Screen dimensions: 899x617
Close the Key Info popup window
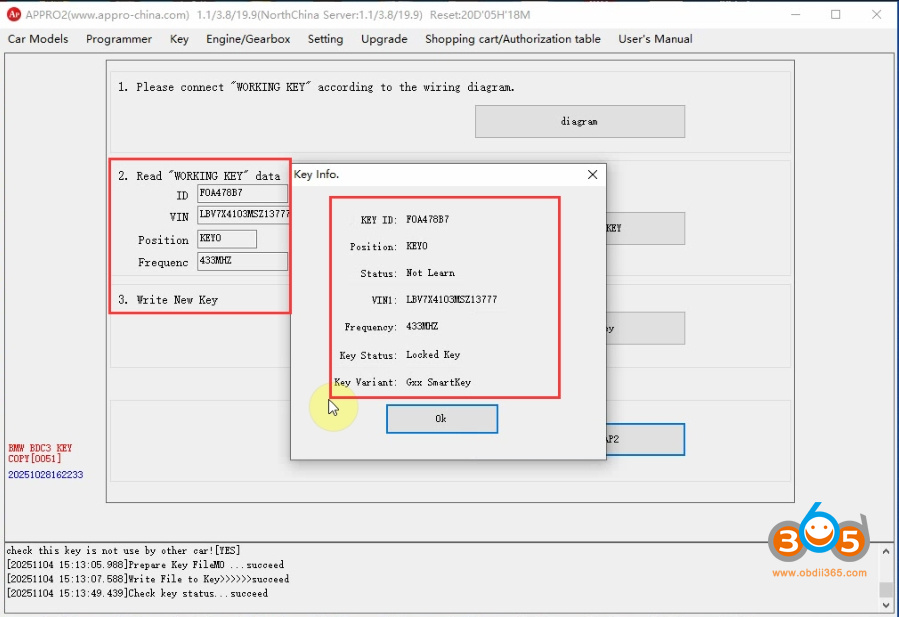click(x=592, y=174)
